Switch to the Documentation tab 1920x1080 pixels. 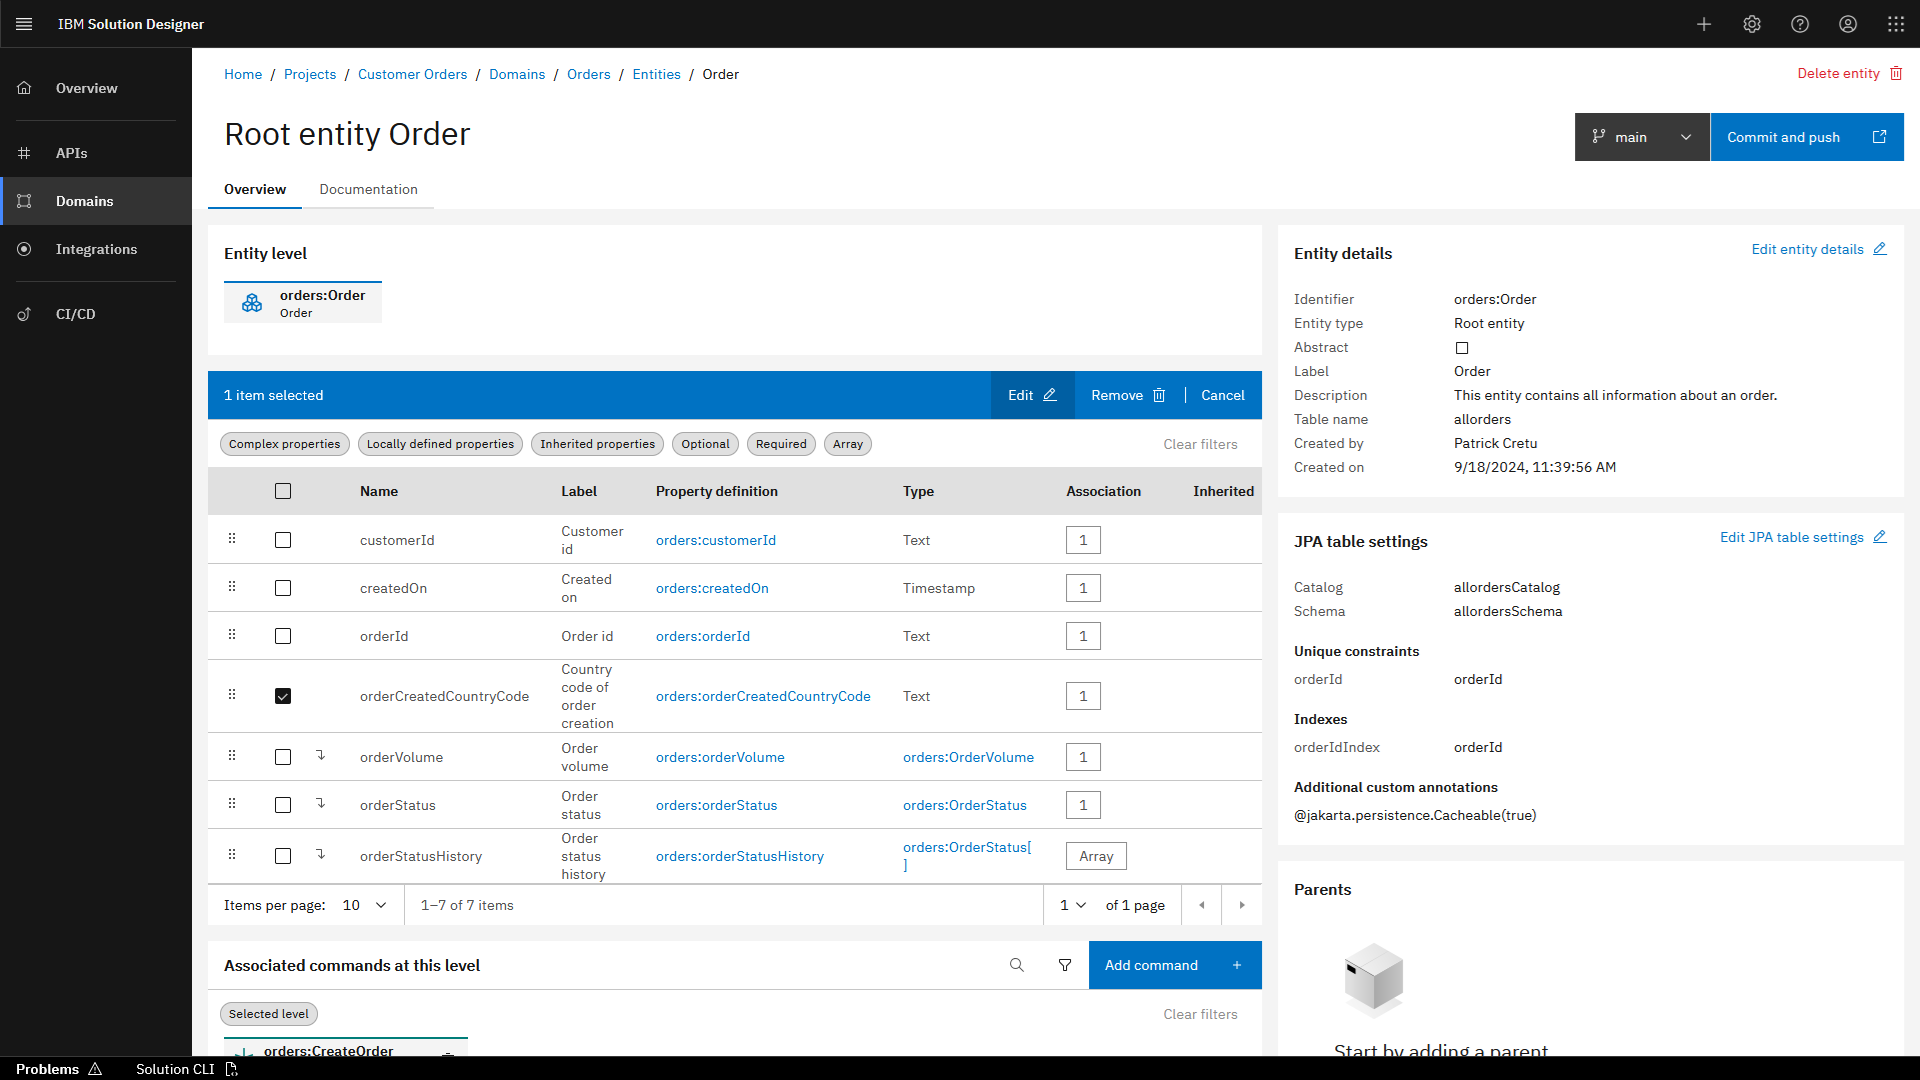(x=368, y=189)
